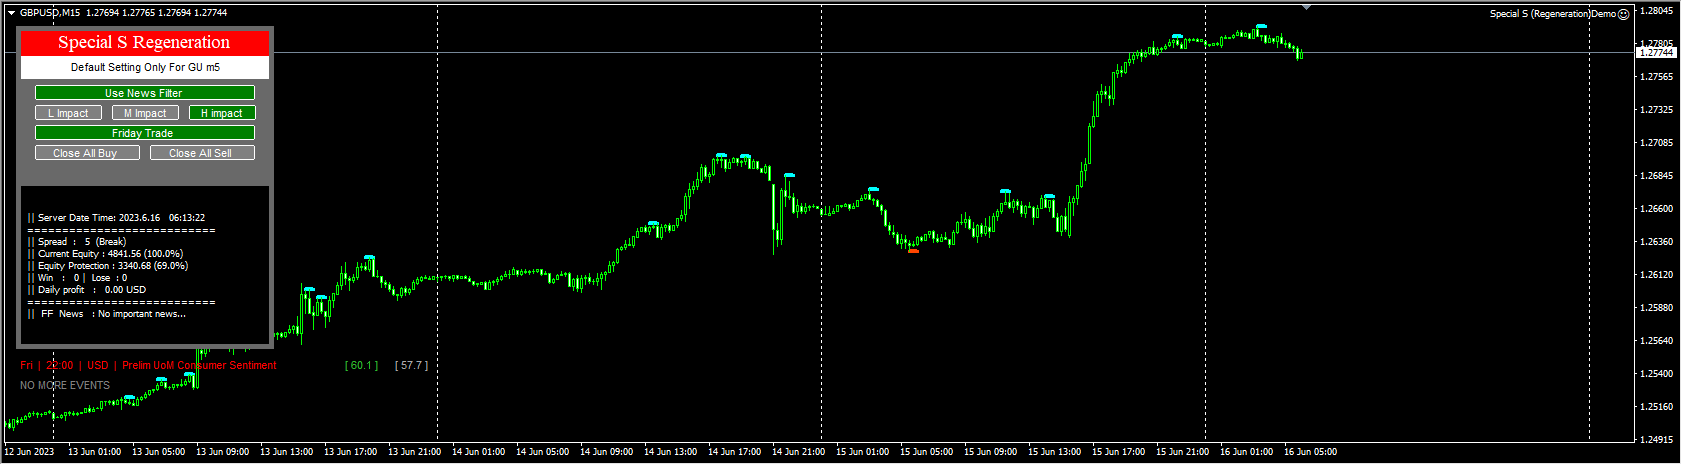Click the red arrow marker below 15 Jun candles

tap(913, 251)
